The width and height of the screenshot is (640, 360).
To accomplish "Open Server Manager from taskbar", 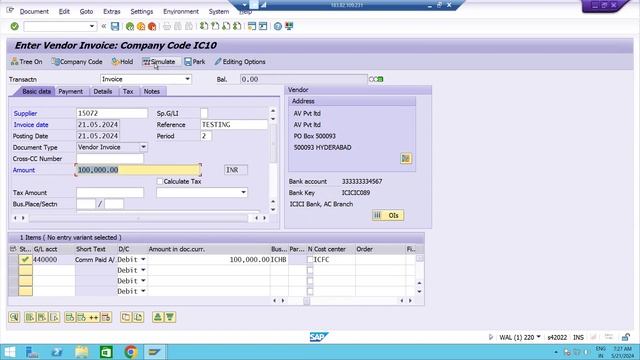I will coord(32,352).
